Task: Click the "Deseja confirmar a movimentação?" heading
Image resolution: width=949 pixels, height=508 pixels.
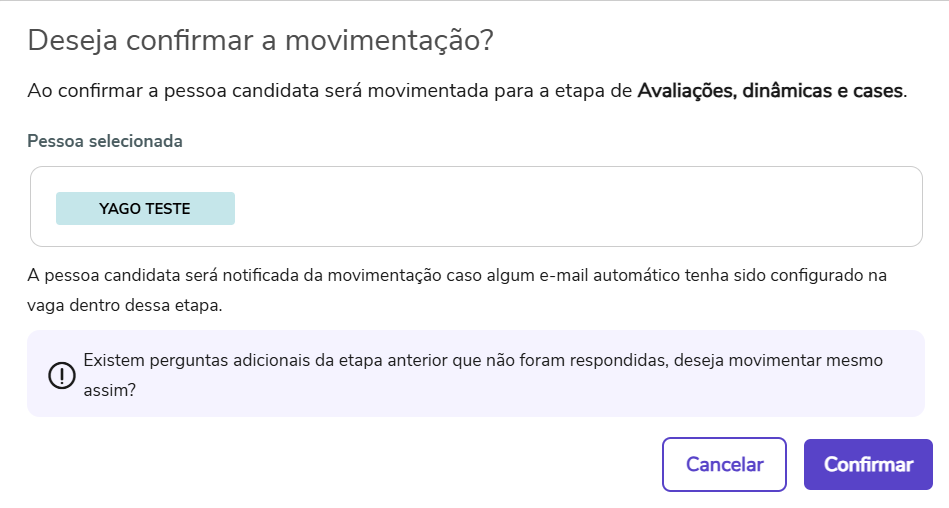Action: click(x=262, y=41)
